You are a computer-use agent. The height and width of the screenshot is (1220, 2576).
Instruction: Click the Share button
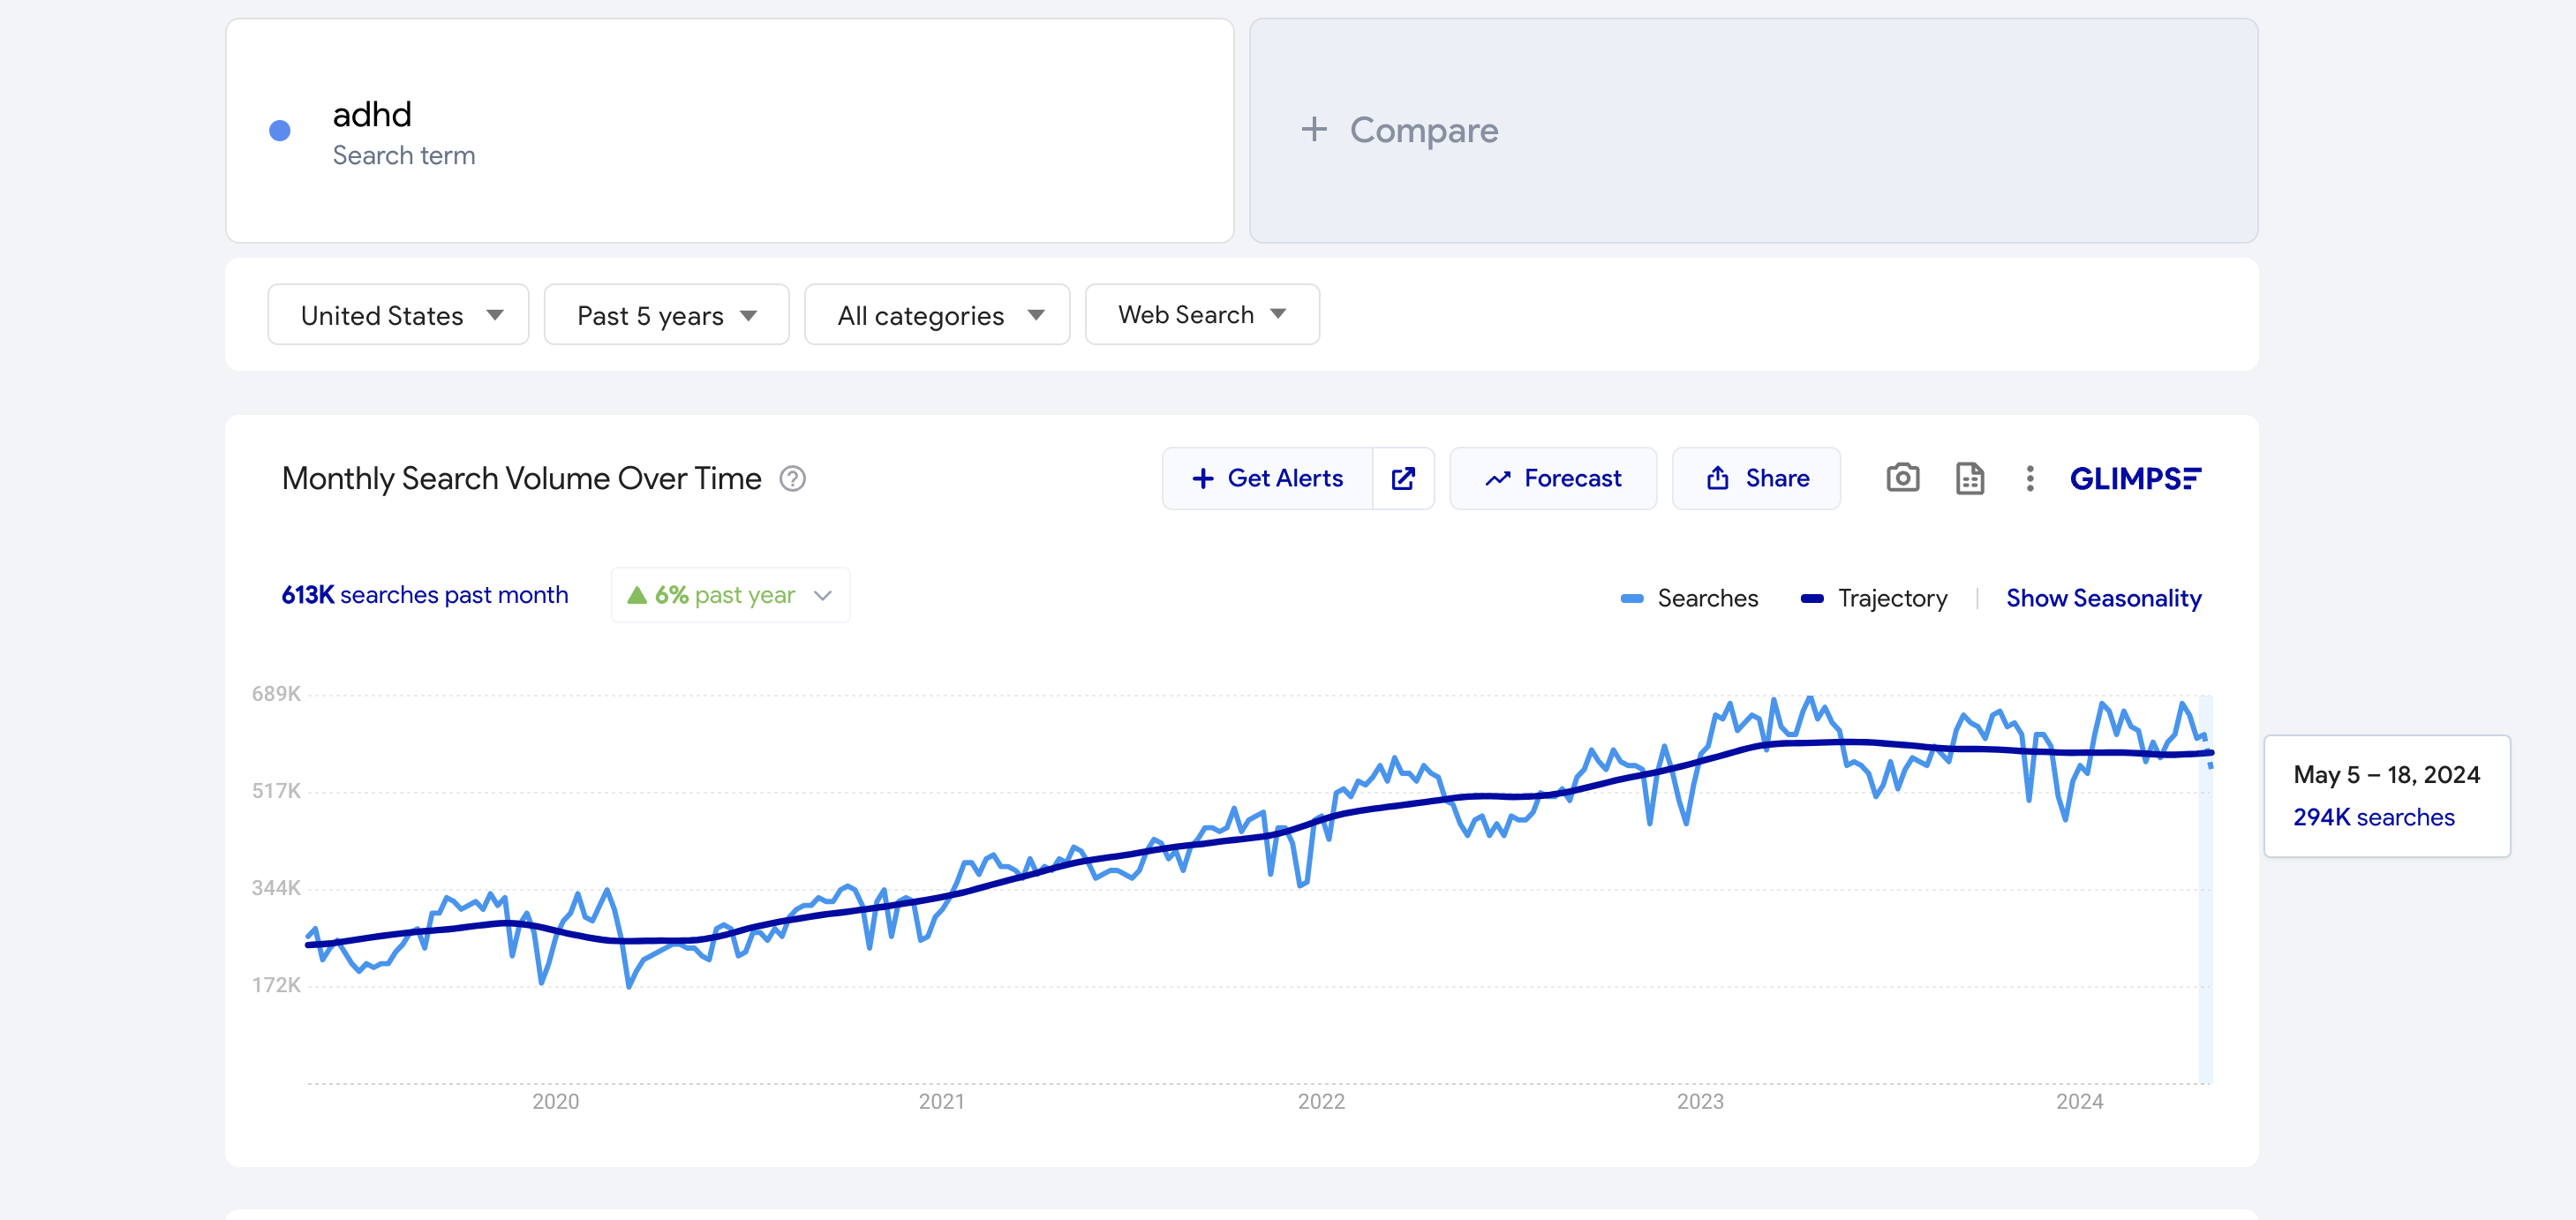point(1756,478)
